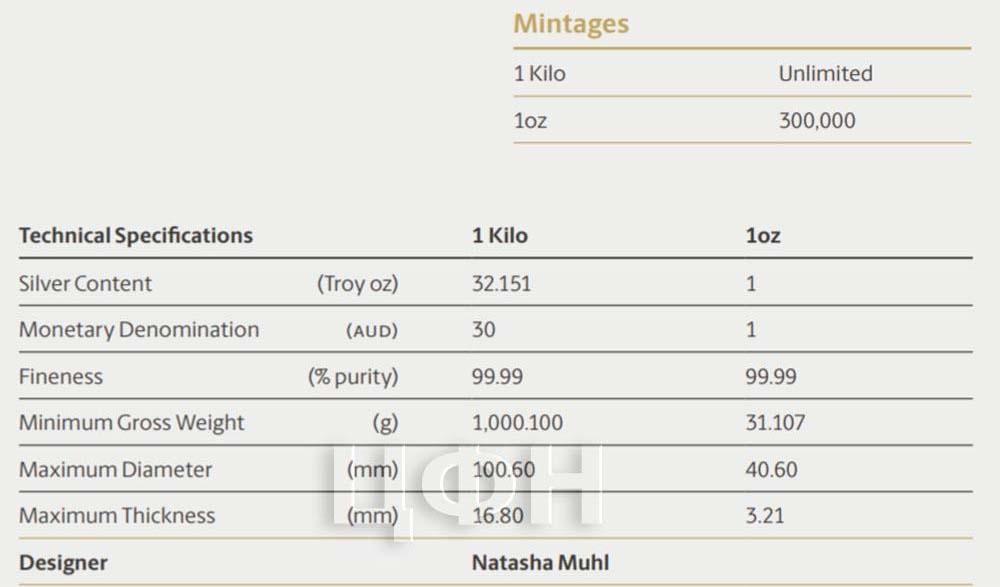Screen dimensions: 1000x587
Task: Select the 1 Kilo column header
Action: 500,235
